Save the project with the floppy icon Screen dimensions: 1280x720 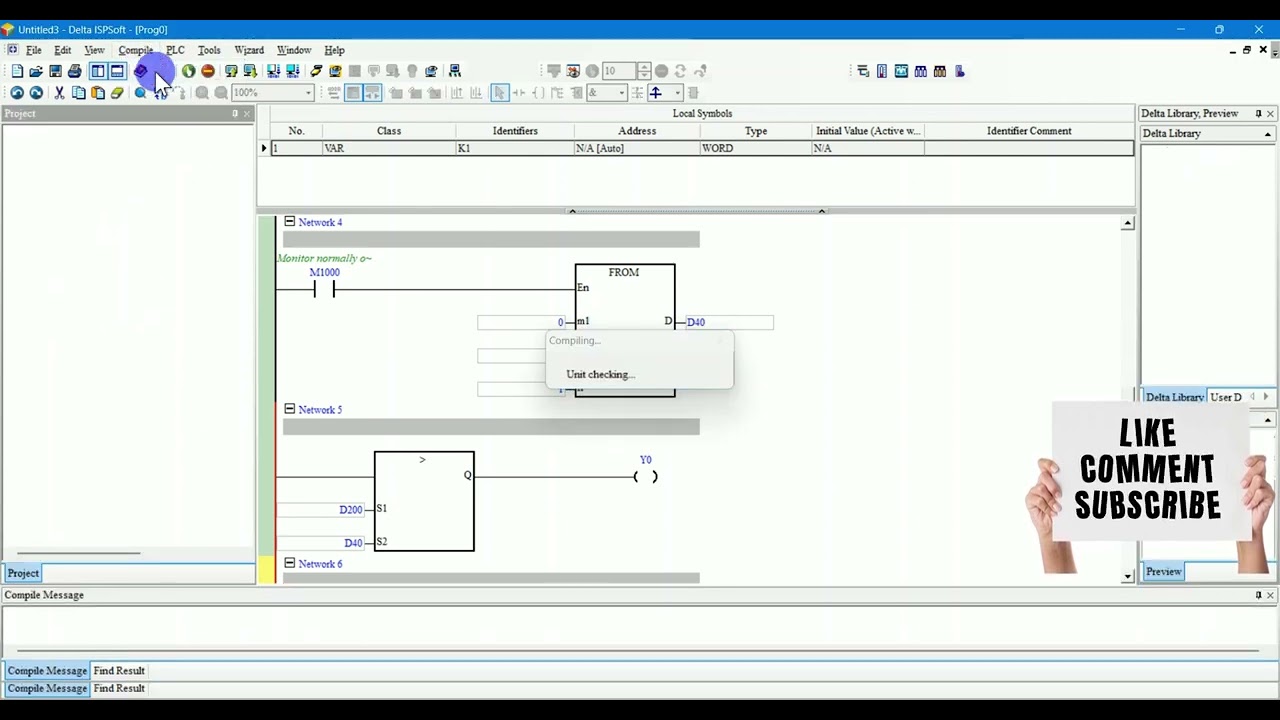coord(55,71)
